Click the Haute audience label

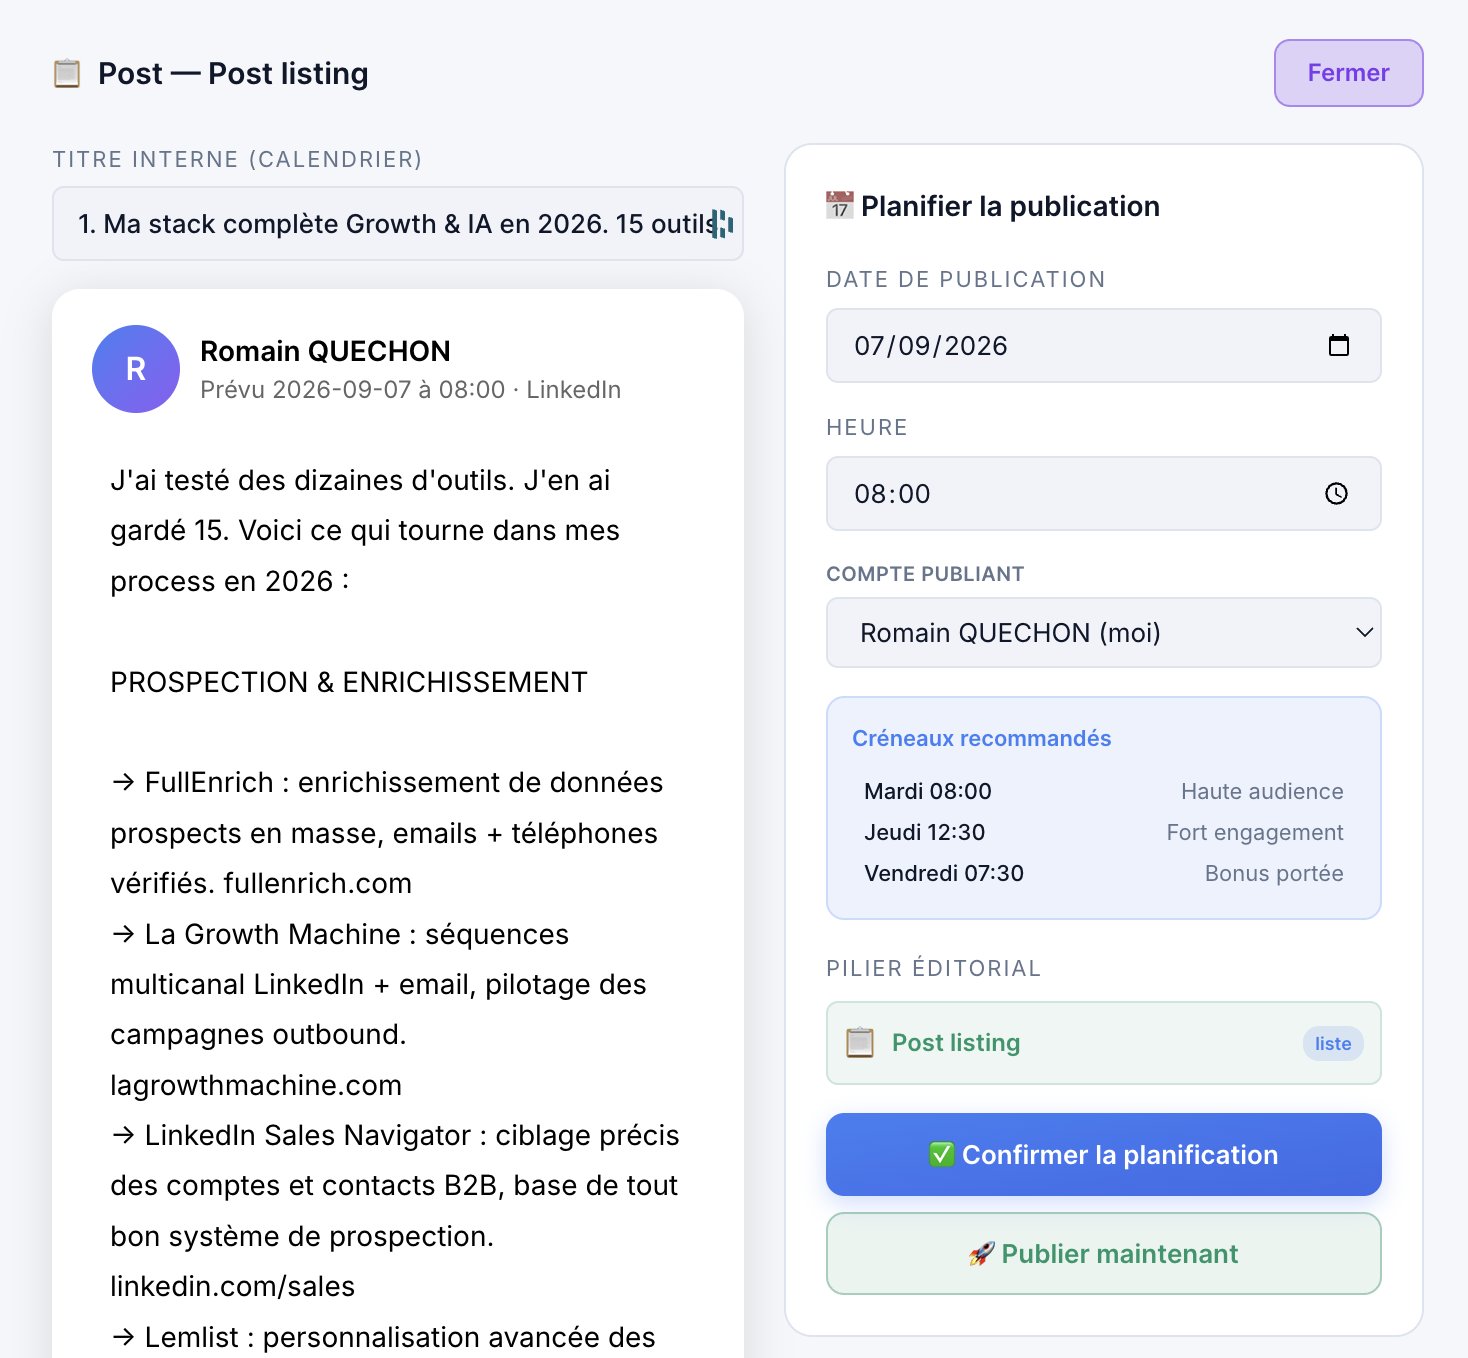tap(1262, 791)
